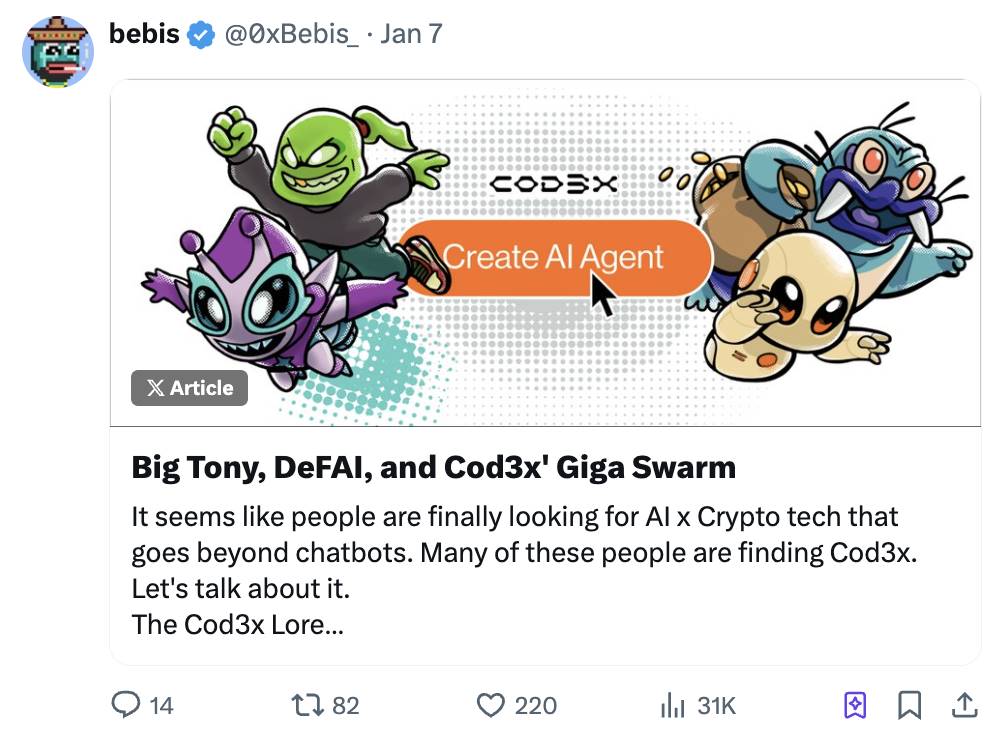This screenshot has height=740, width=1006.
Task: Open article title "Big Tony, DeFAI, and Cod3x' Giga Swarm"
Action: point(433,467)
